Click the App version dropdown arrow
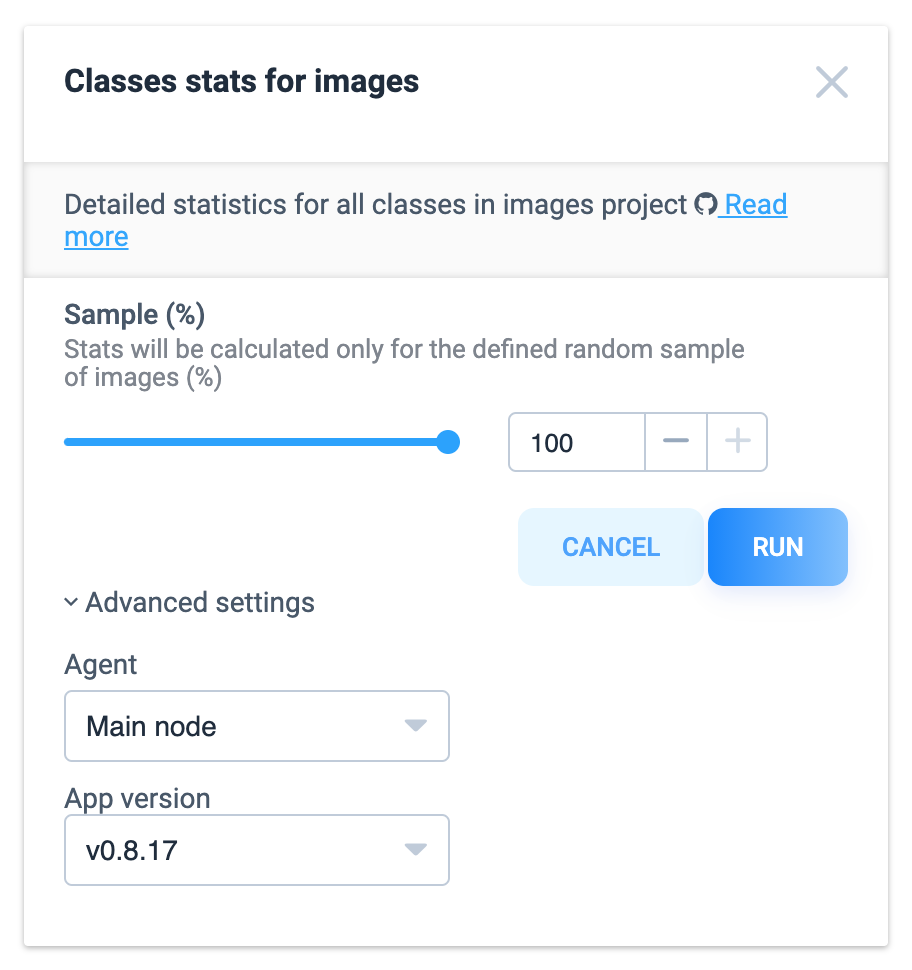Viewport: 912px width, 970px height. click(x=415, y=849)
